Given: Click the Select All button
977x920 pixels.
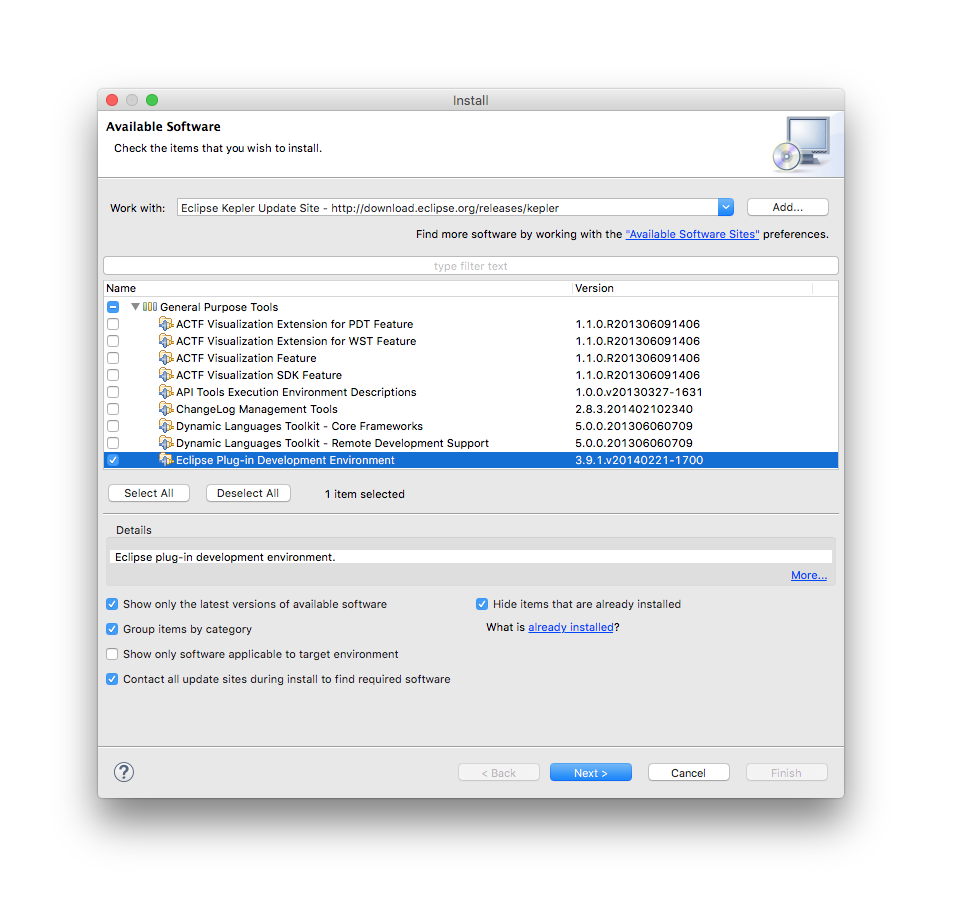Looking at the screenshot, I should click(x=149, y=493).
